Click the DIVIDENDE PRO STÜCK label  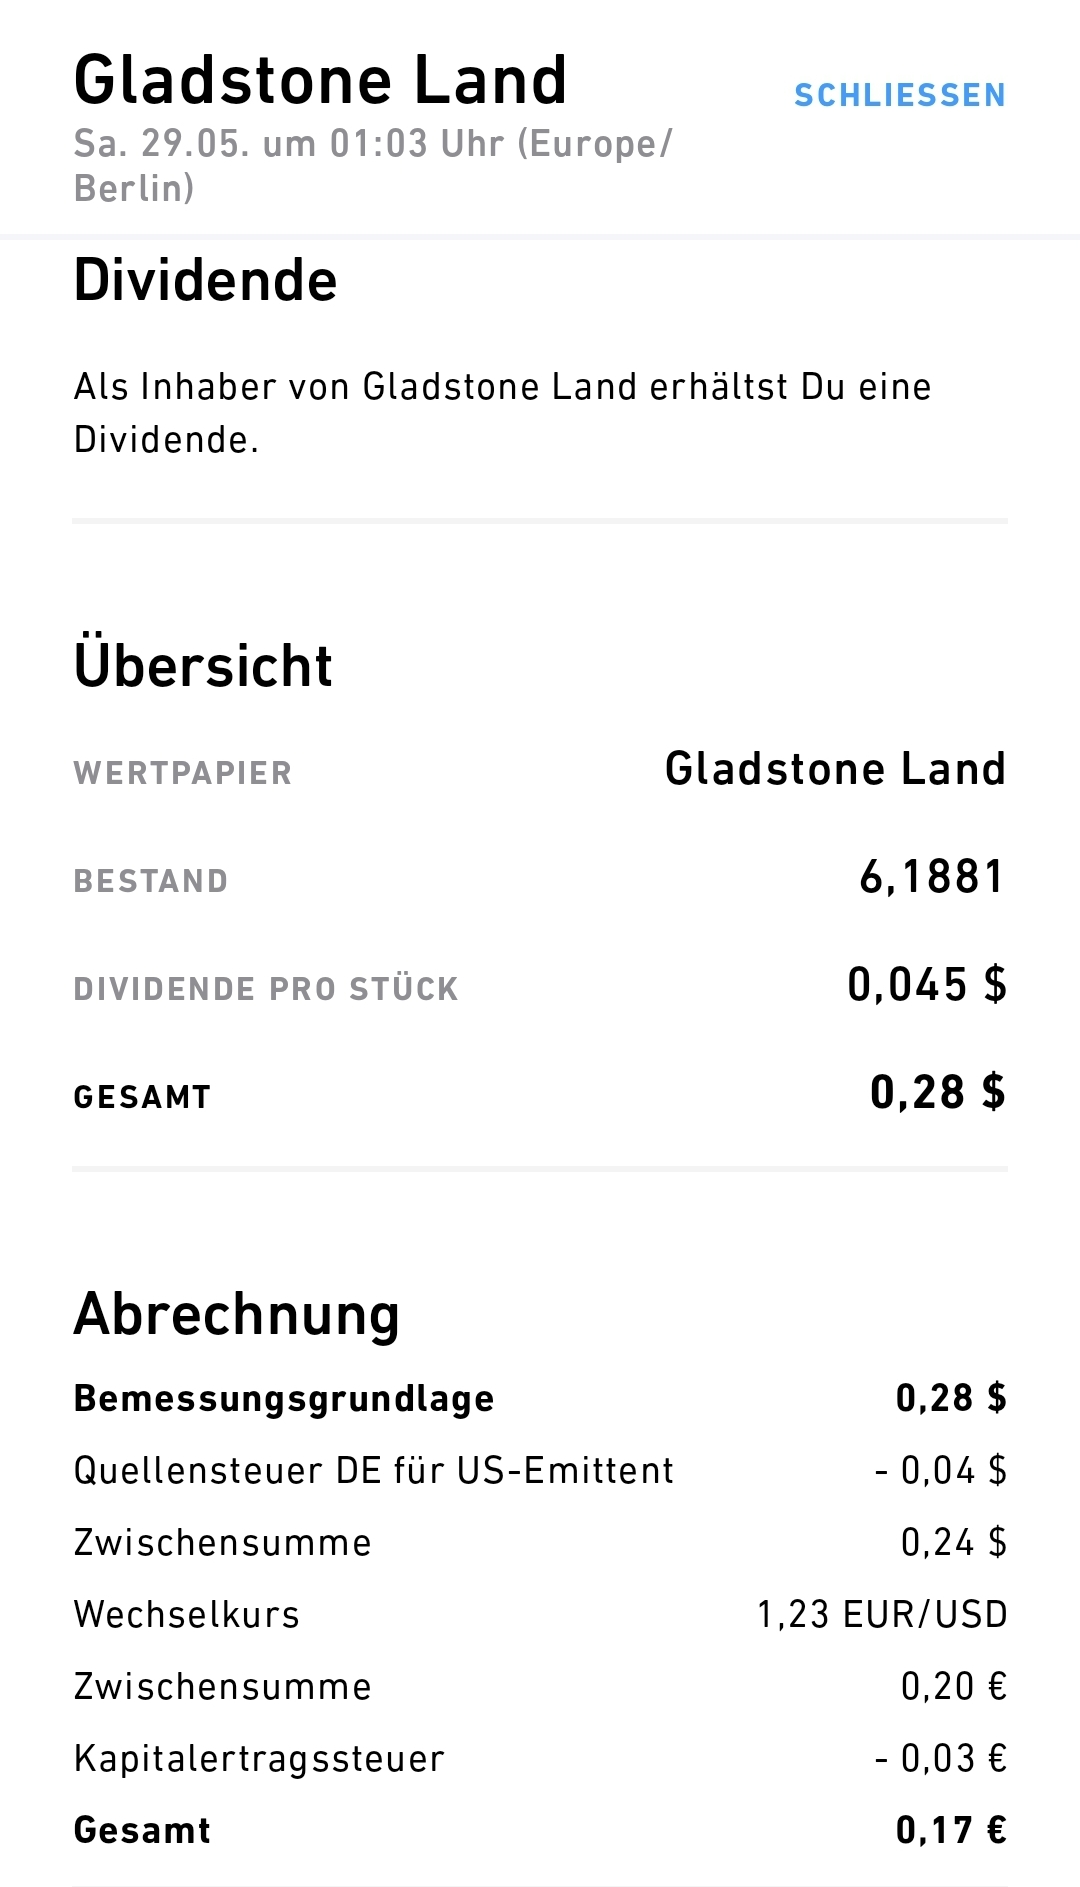pyautogui.click(x=266, y=989)
